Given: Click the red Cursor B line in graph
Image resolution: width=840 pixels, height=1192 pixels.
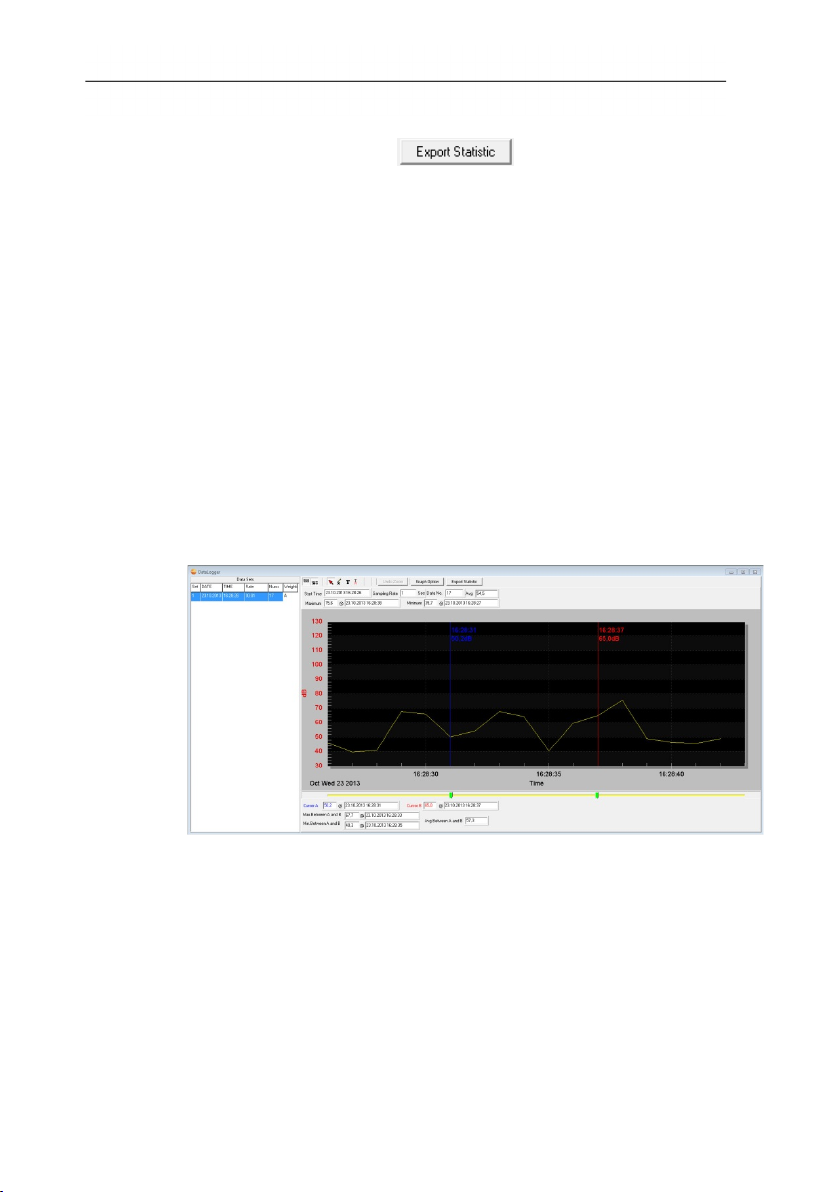Looking at the screenshot, I should point(598,696).
